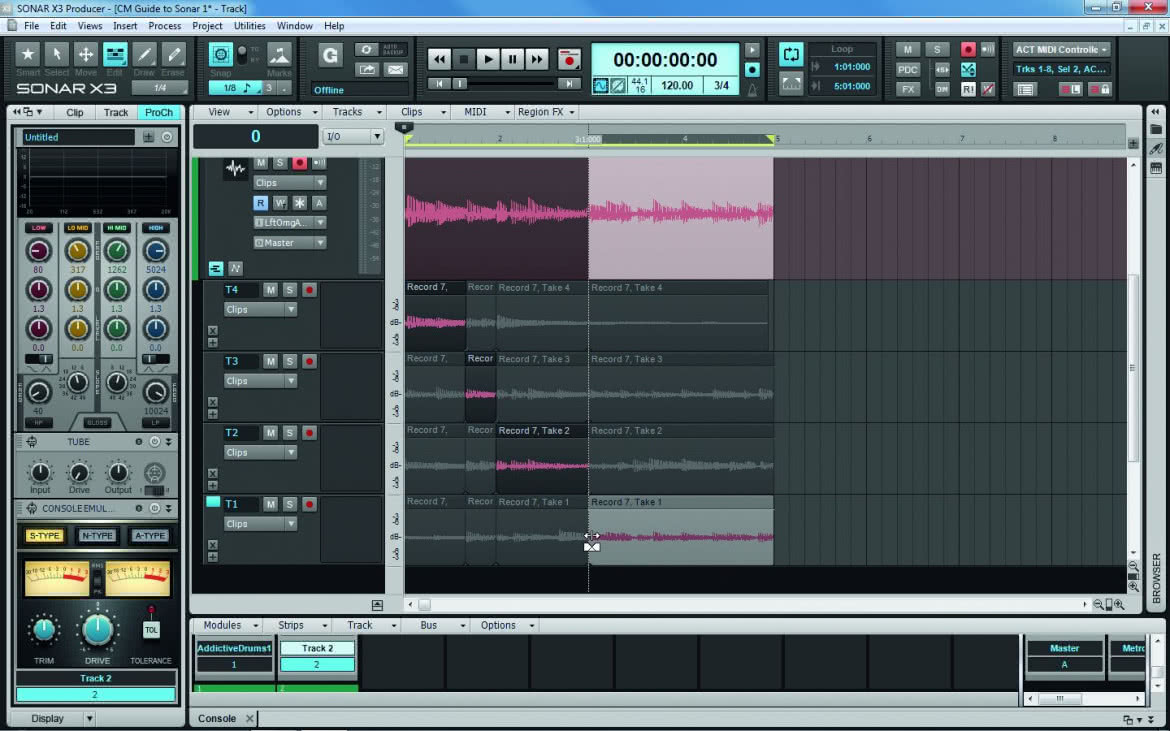Pick the Draw pencil tool
The width and height of the screenshot is (1170, 731).
144,54
